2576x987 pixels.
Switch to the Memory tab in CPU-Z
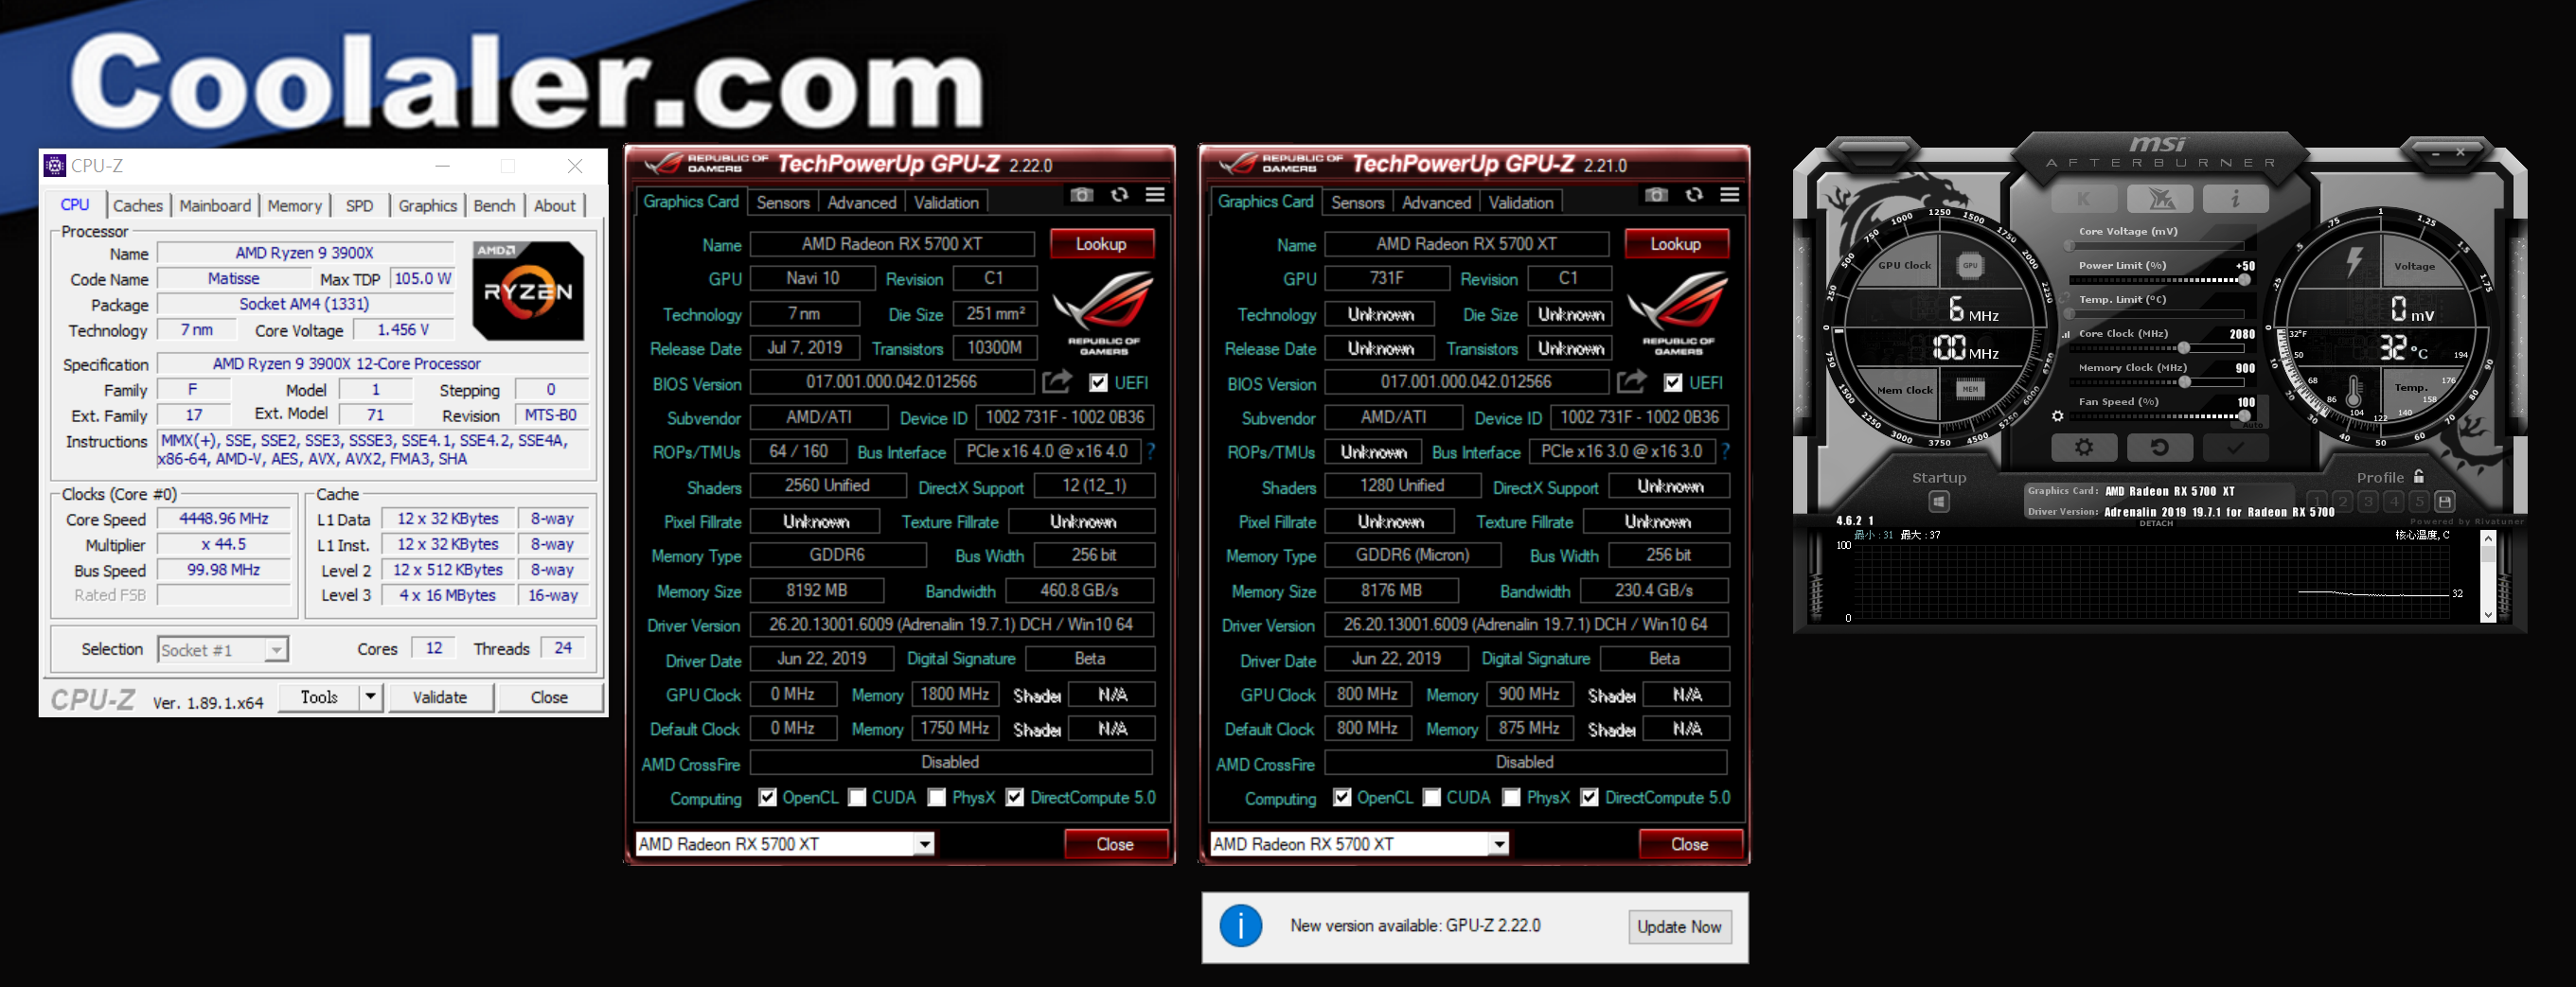tap(295, 206)
